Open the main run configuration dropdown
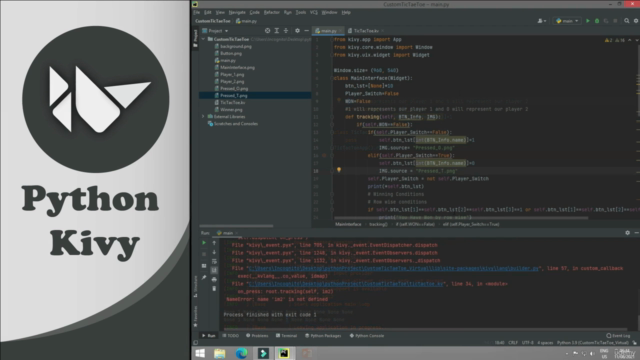Viewport: 640px width, 360px height. (567, 21)
